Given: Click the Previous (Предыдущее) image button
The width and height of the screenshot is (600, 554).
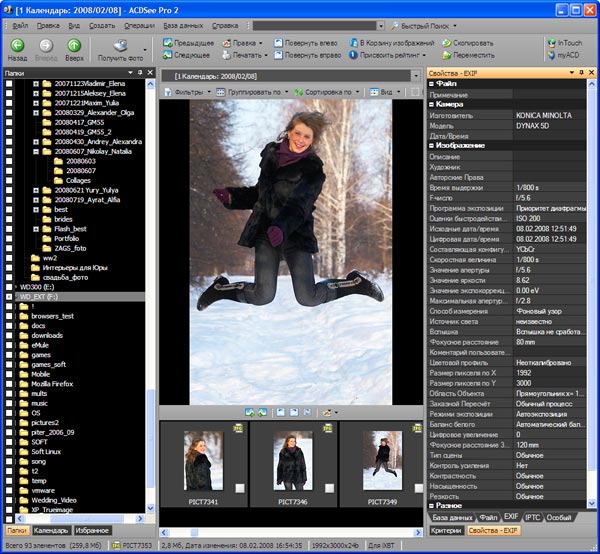Looking at the screenshot, I should pyautogui.click(x=187, y=43).
